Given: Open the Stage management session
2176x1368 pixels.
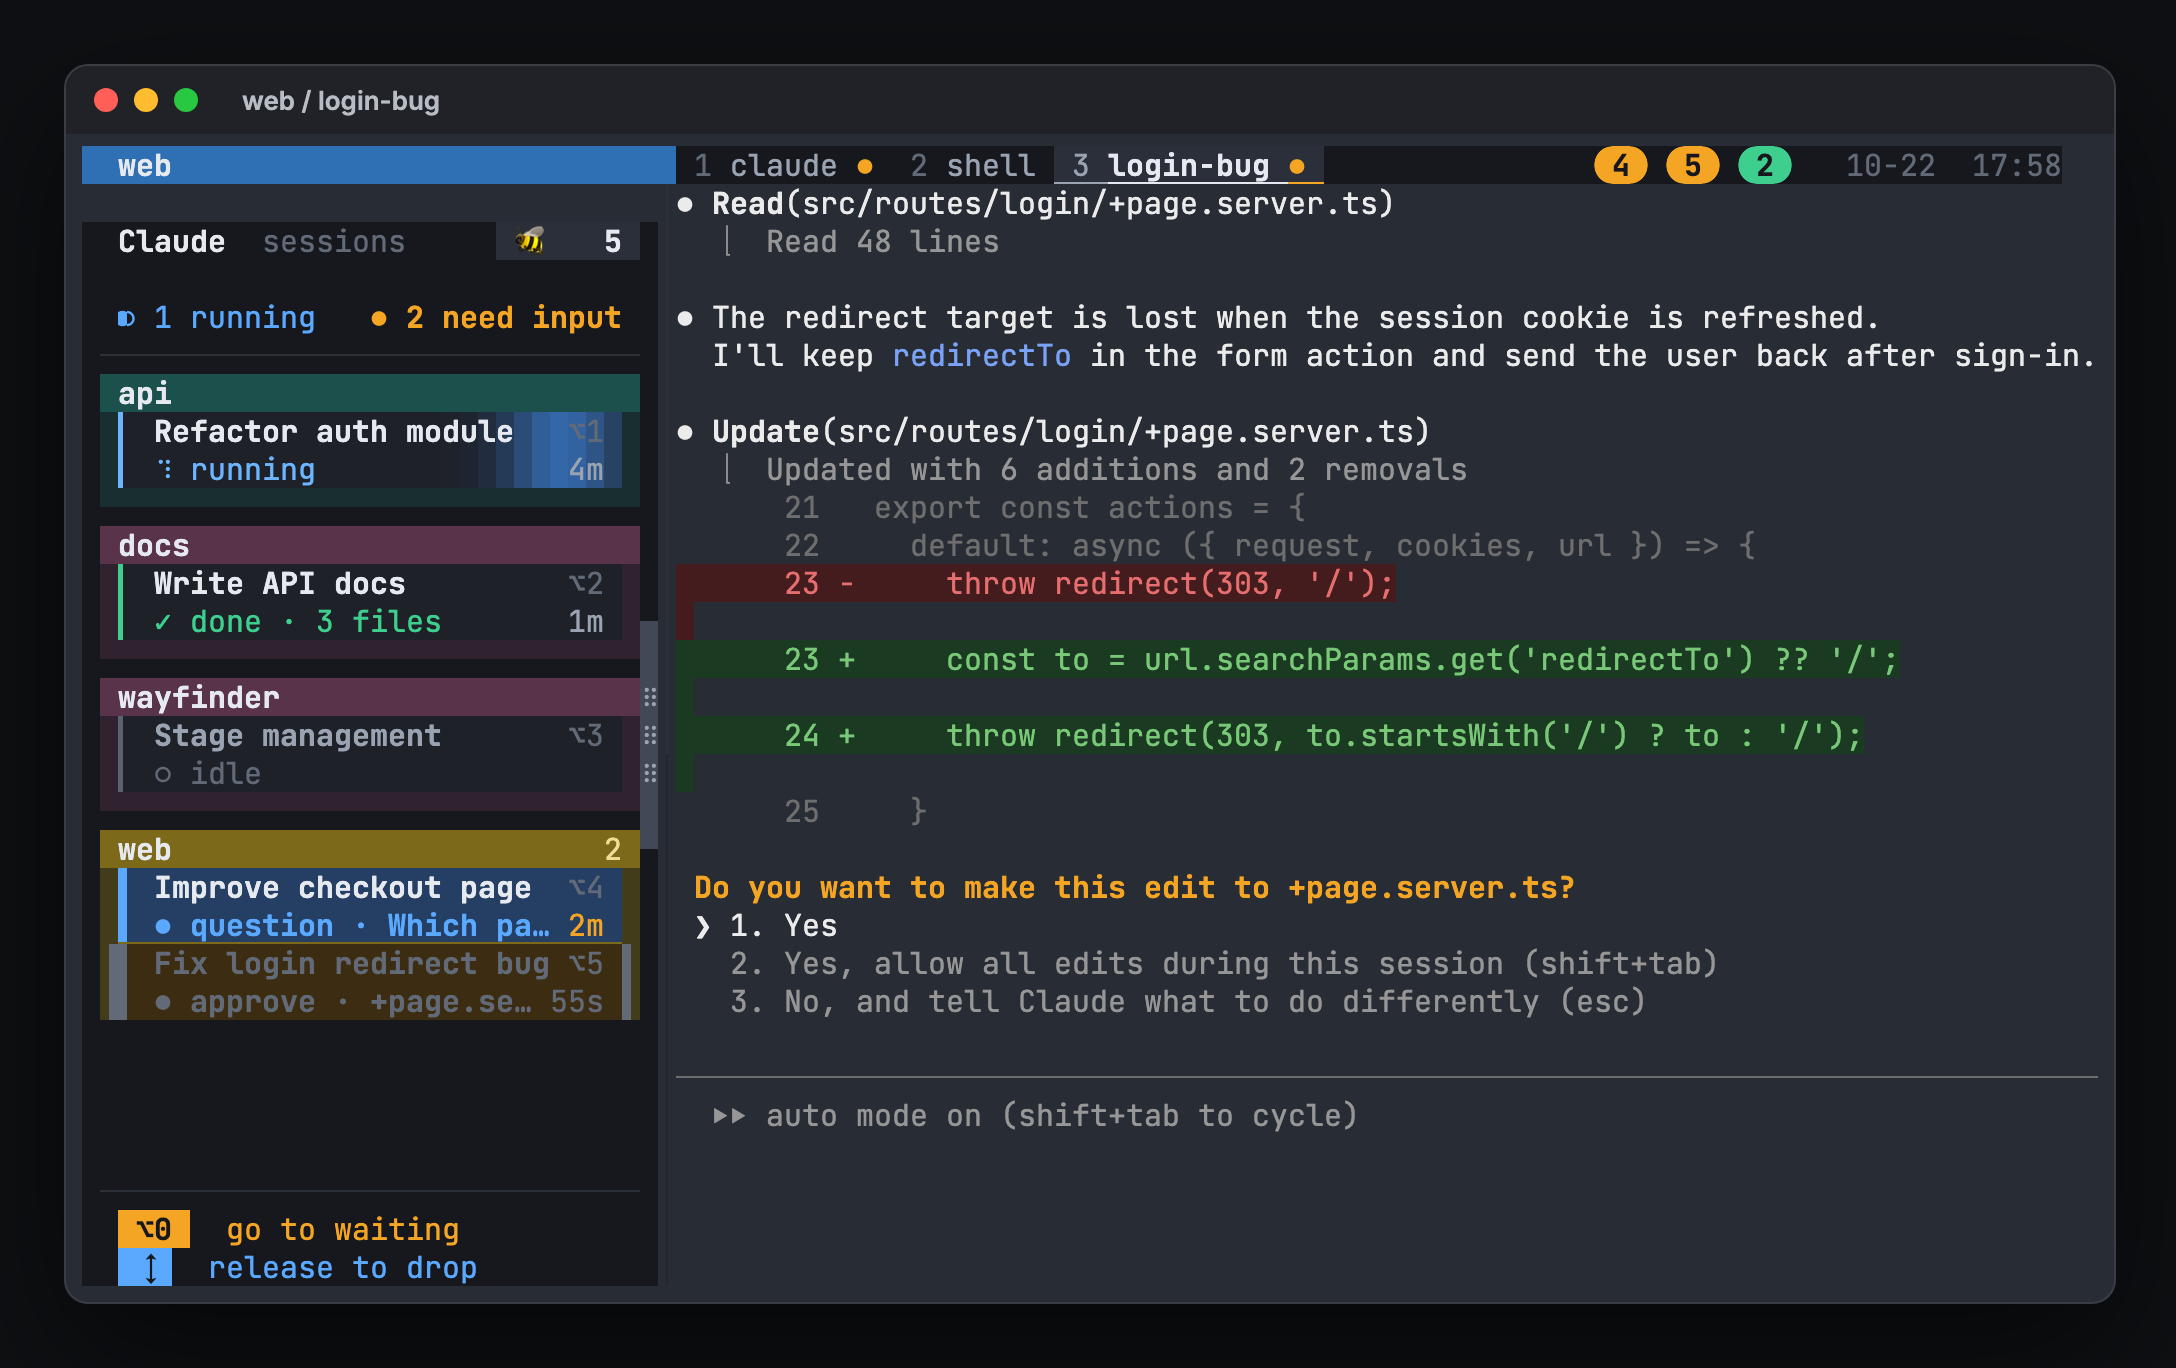Looking at the screenshot, I should click(x=370, y=754).
